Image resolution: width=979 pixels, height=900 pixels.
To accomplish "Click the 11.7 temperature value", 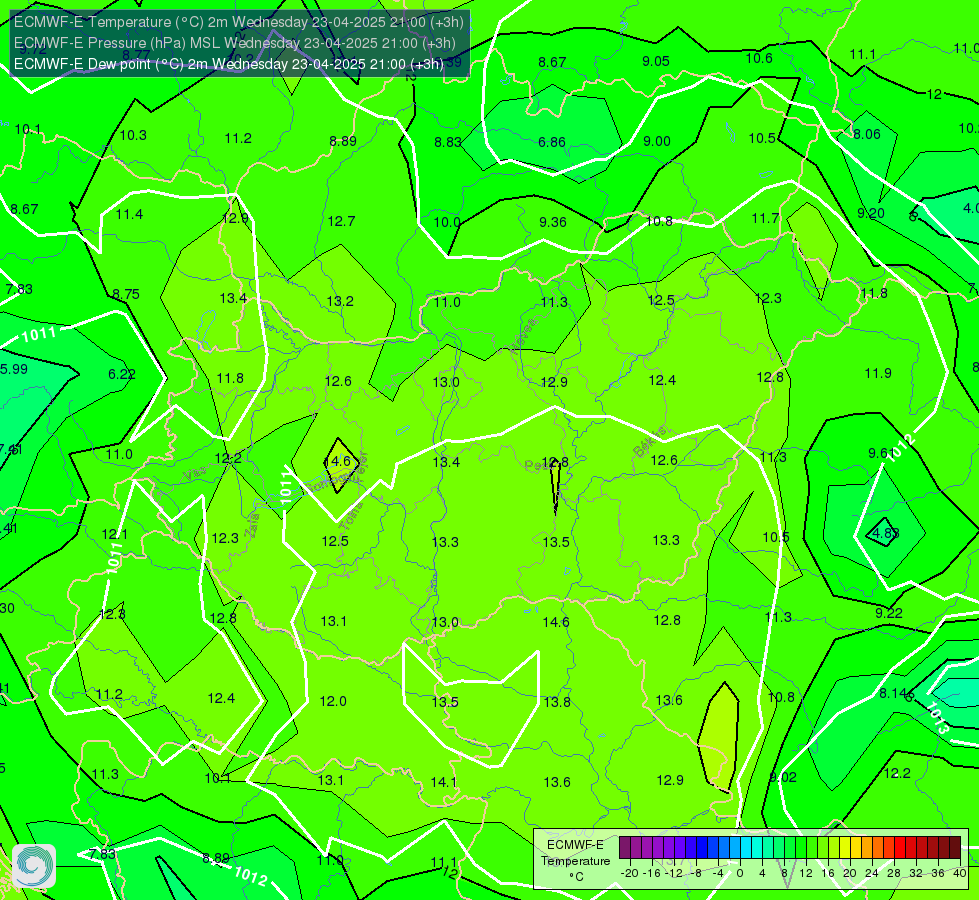I will coord(765,219).
